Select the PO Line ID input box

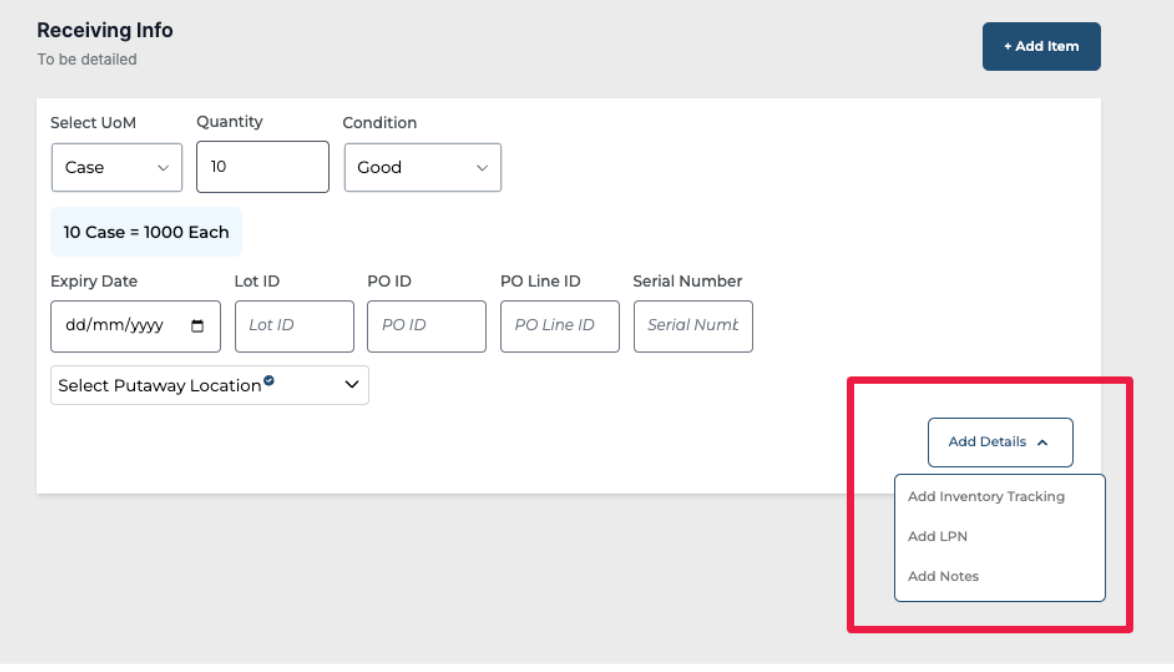(559, 326)
